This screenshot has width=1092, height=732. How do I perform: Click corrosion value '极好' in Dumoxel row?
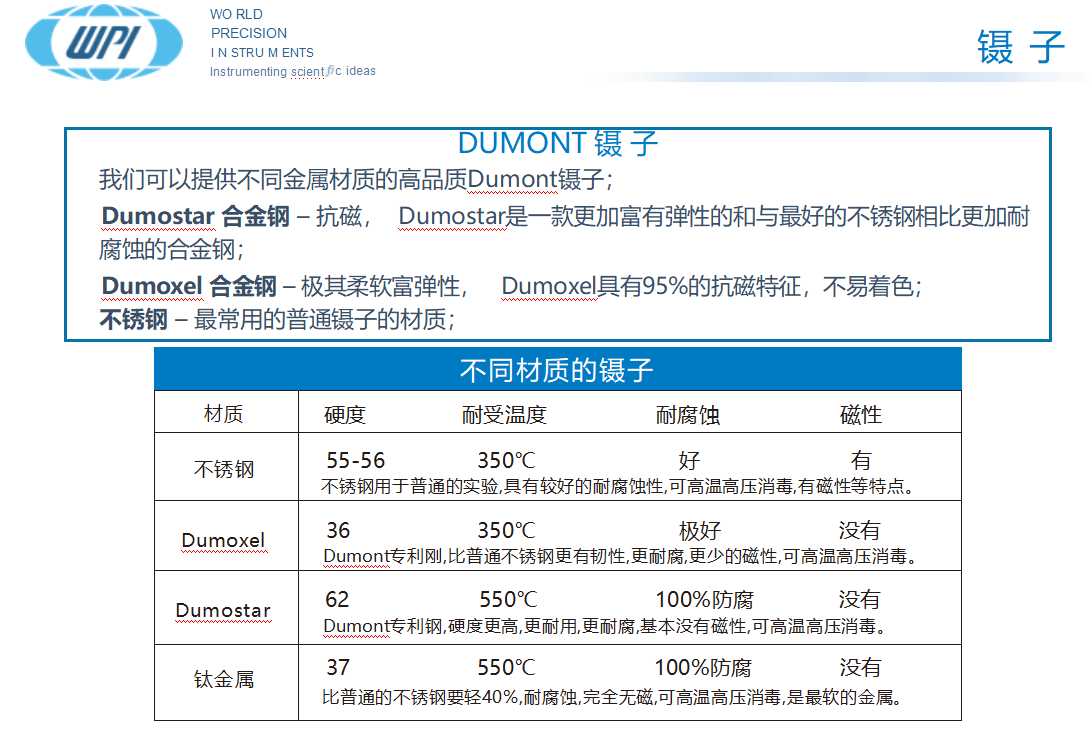[700, 531]
